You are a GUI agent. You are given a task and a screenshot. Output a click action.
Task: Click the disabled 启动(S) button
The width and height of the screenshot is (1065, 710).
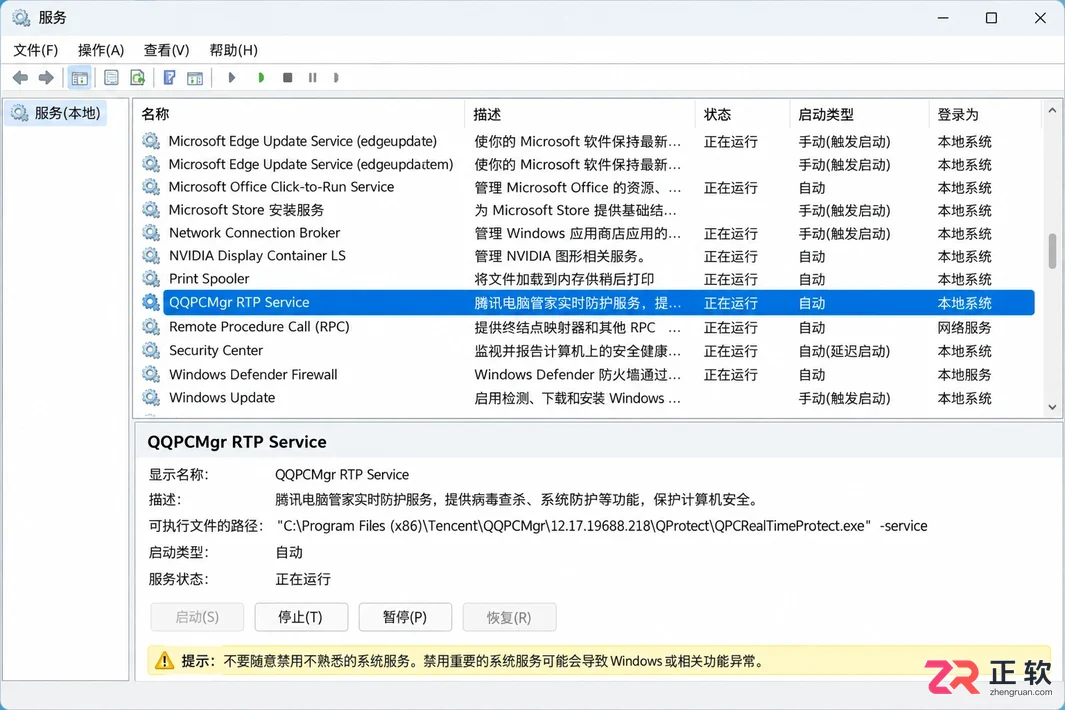pos(197,617)
